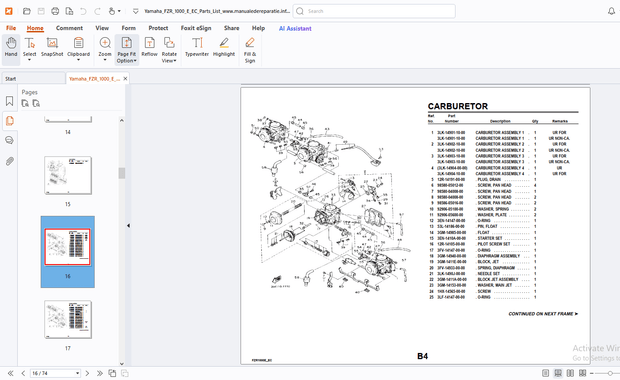Redo the action in the quick toolbar
The image size is (620, 380).
point(97,11)
